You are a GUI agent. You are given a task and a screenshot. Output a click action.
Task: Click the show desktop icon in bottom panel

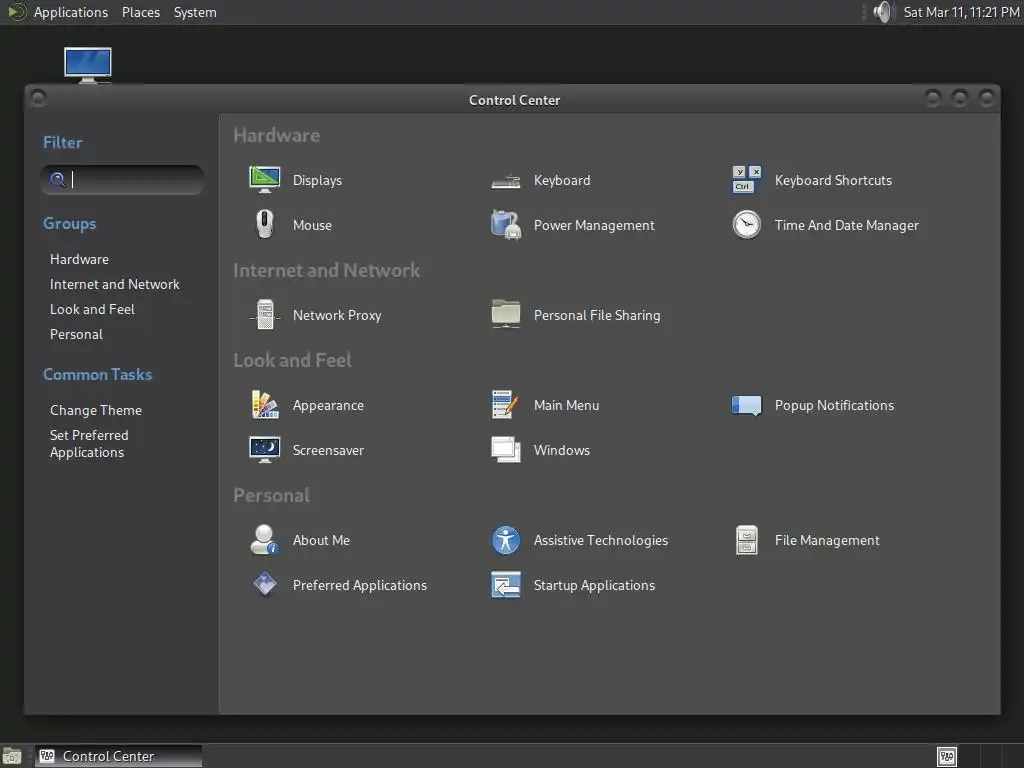pyautogui.click(x=12, y=756)
